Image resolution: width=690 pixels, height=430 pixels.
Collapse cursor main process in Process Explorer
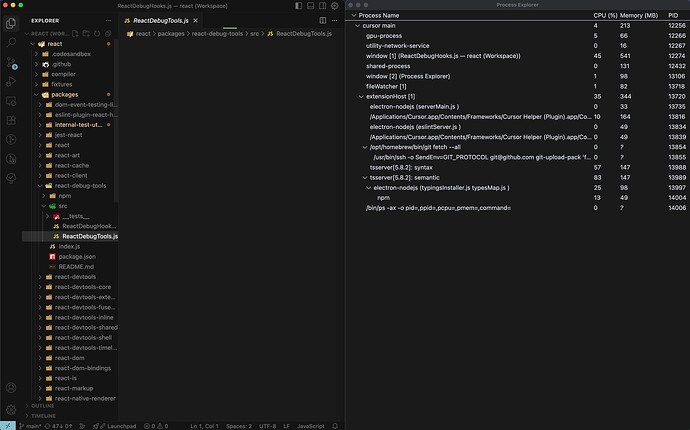click(357, 26)
